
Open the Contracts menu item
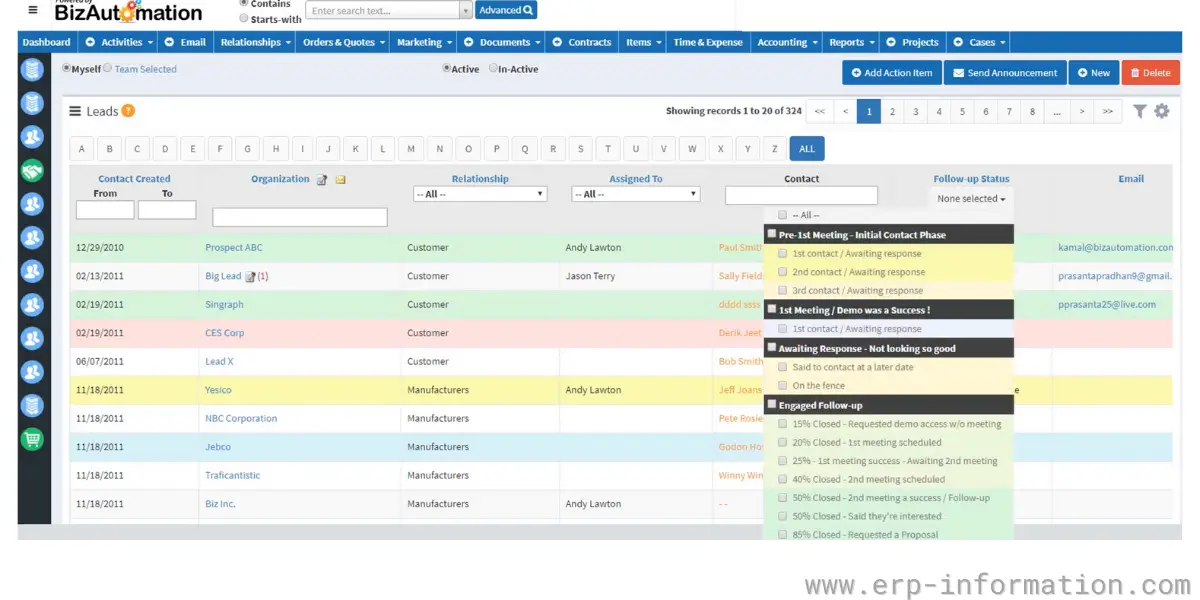(x=582, y=42)
